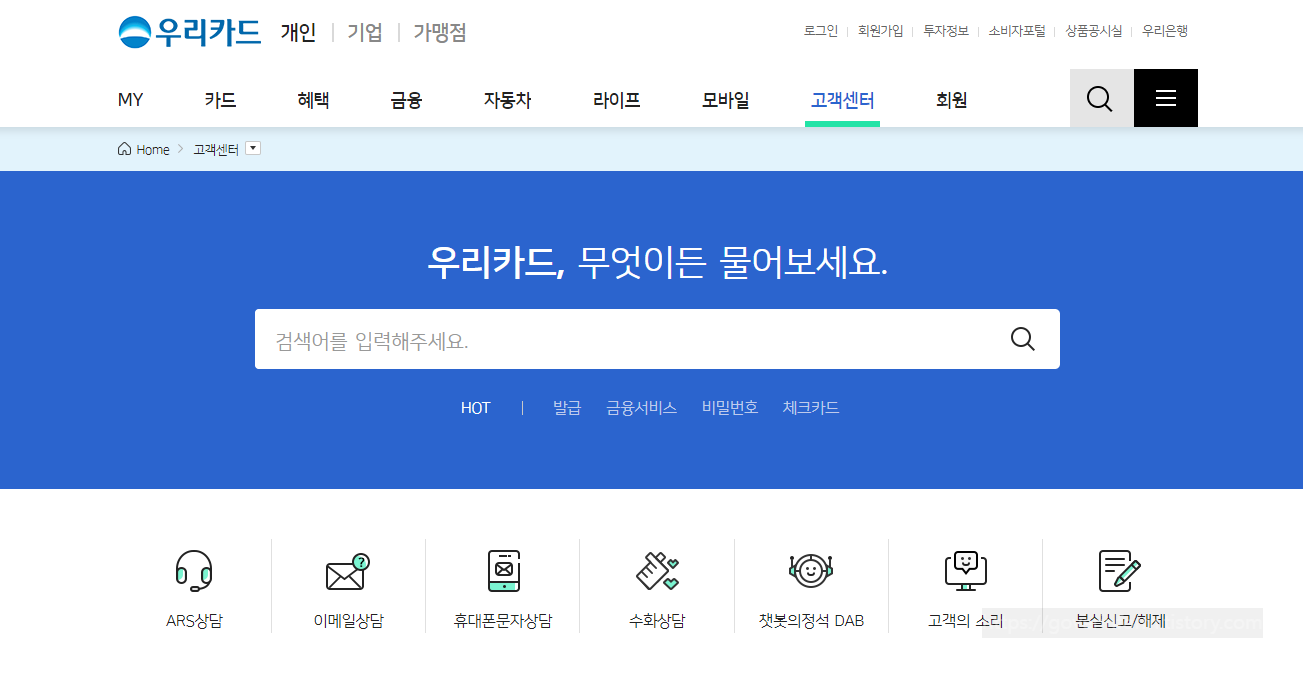1303x678 pixels.
Task: Open the 모바일 menu
Action: pos(725,100)
